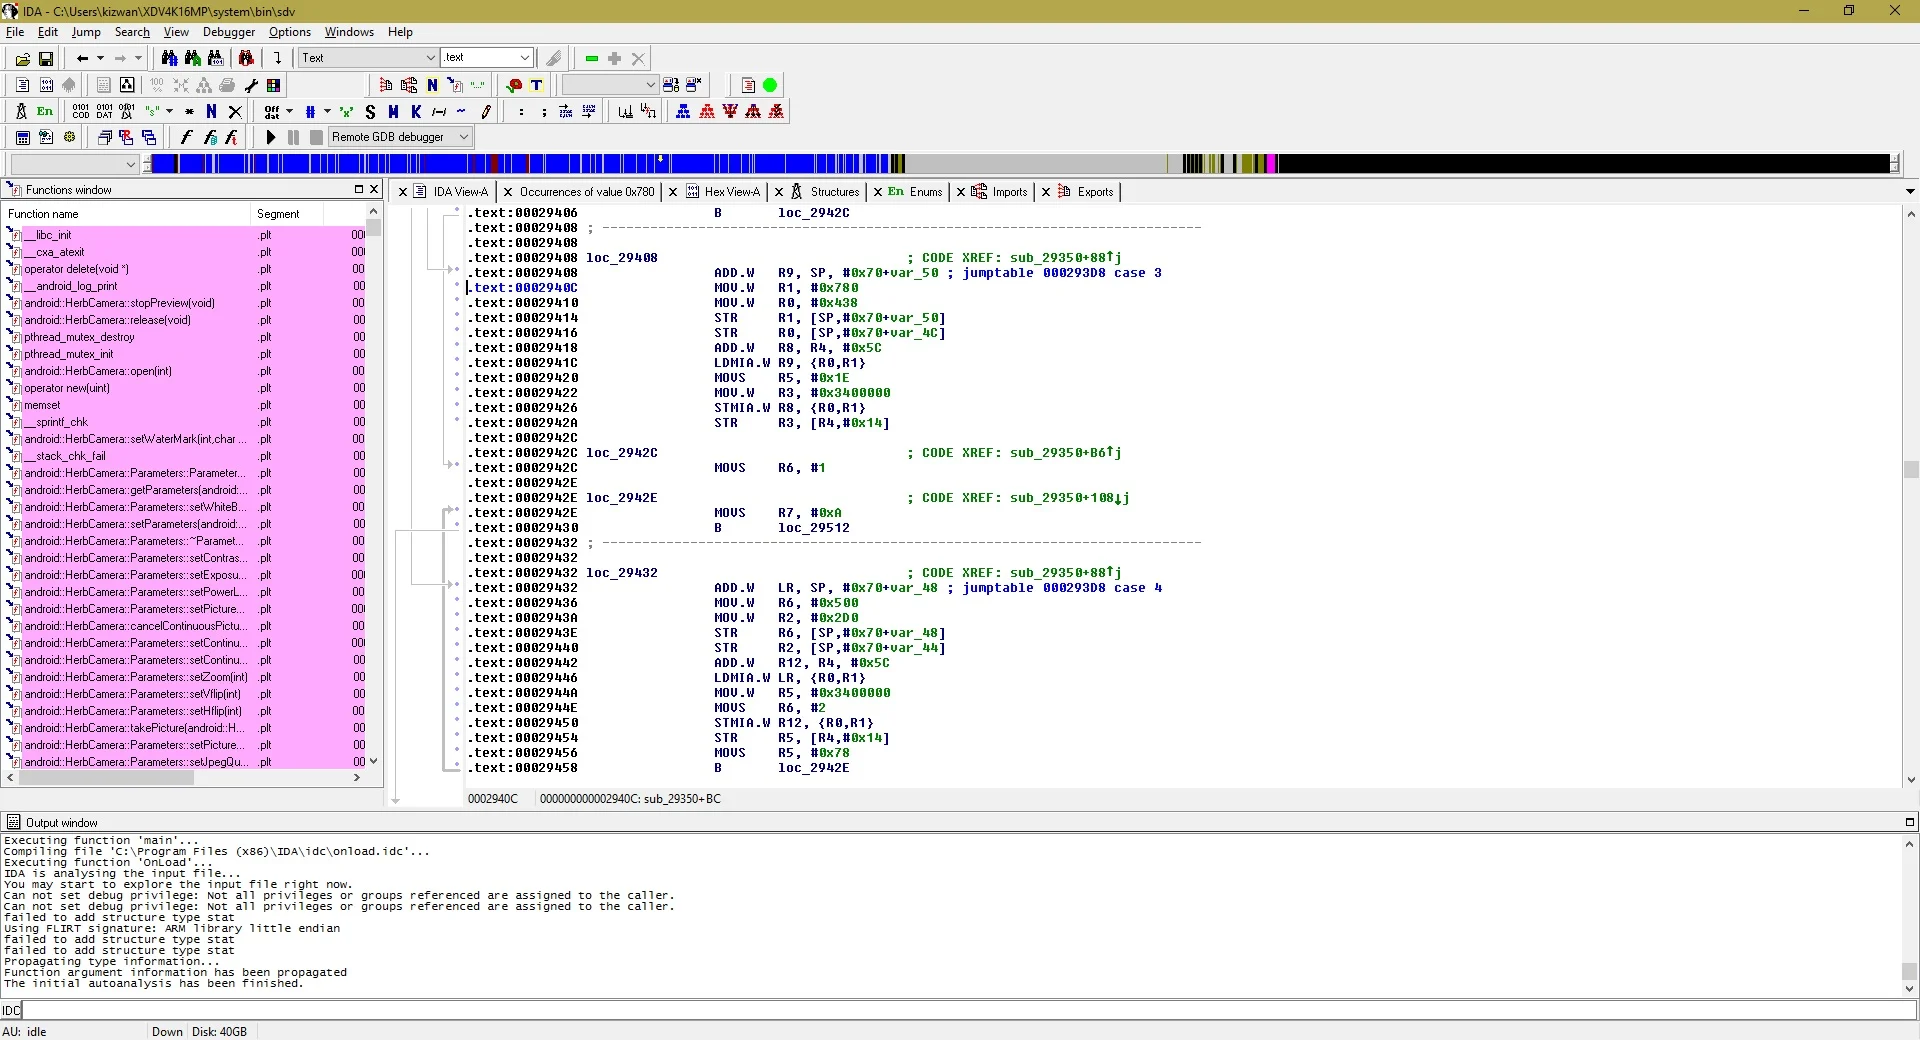Close the IDA View-A tab
This screenshot has width=1920, height=1040.
(403, 192)
